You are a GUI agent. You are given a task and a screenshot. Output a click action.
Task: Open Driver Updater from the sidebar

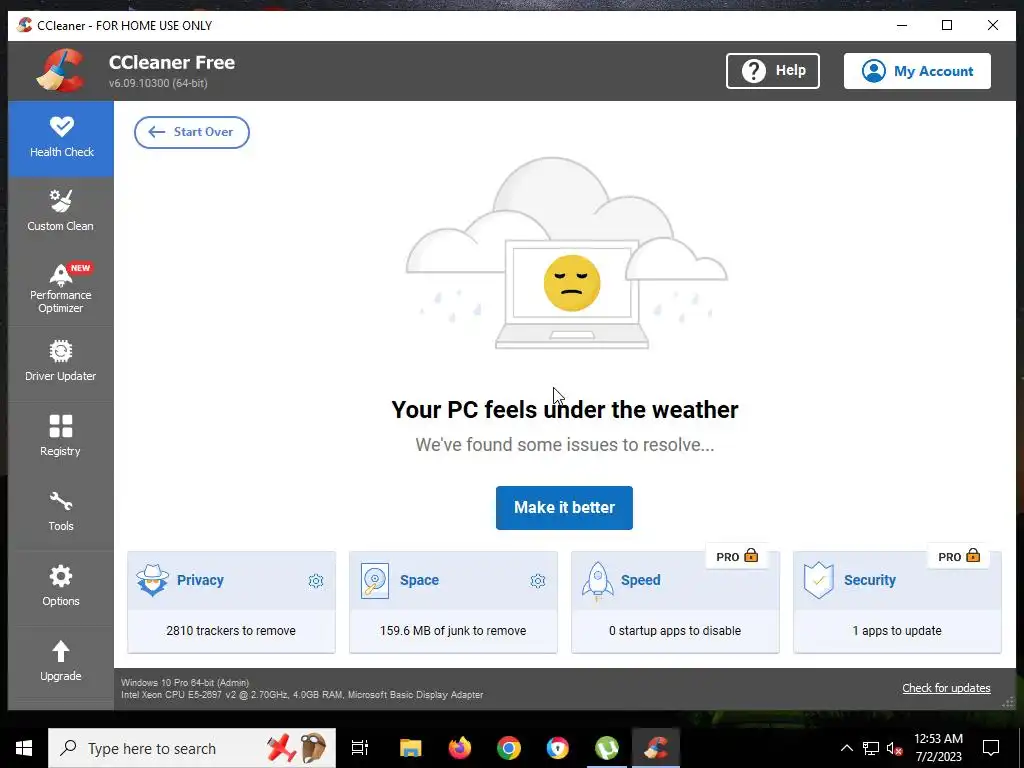tap(61, 362)
